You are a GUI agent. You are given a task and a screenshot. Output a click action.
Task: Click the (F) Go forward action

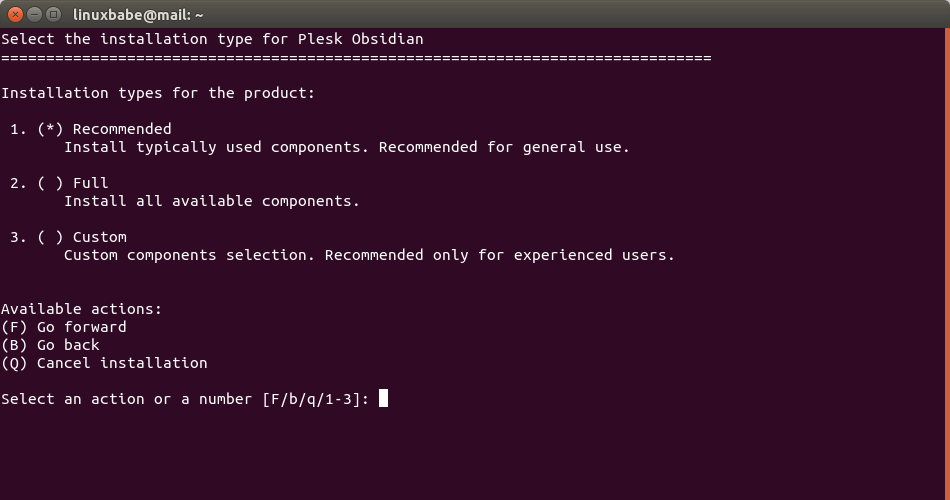click(64, 327)
